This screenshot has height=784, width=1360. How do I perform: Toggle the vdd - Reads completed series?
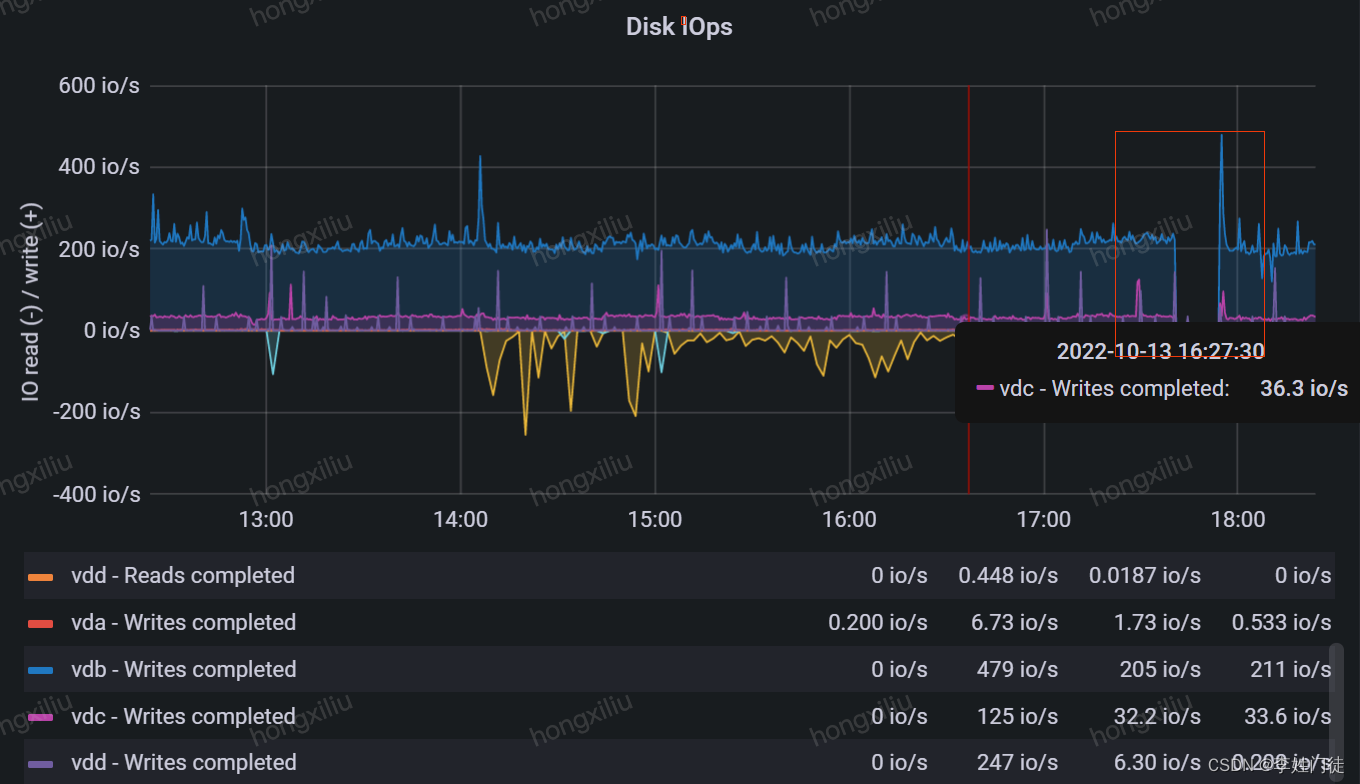183,576
